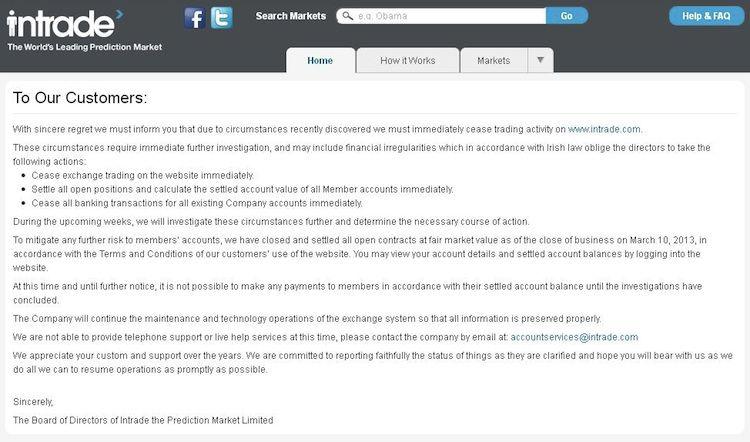Click the magnifier icon in search box
Image resolution: width=750 pixels, height=442 pixels.
tap(348, 16)
